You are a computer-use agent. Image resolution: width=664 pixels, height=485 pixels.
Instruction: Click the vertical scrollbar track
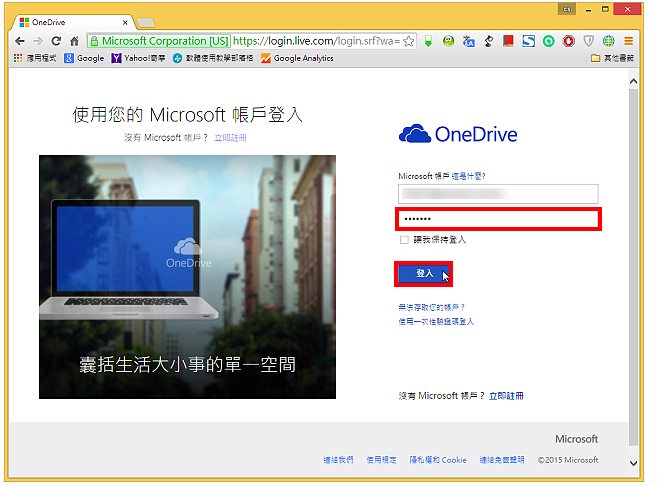[634, 267]
